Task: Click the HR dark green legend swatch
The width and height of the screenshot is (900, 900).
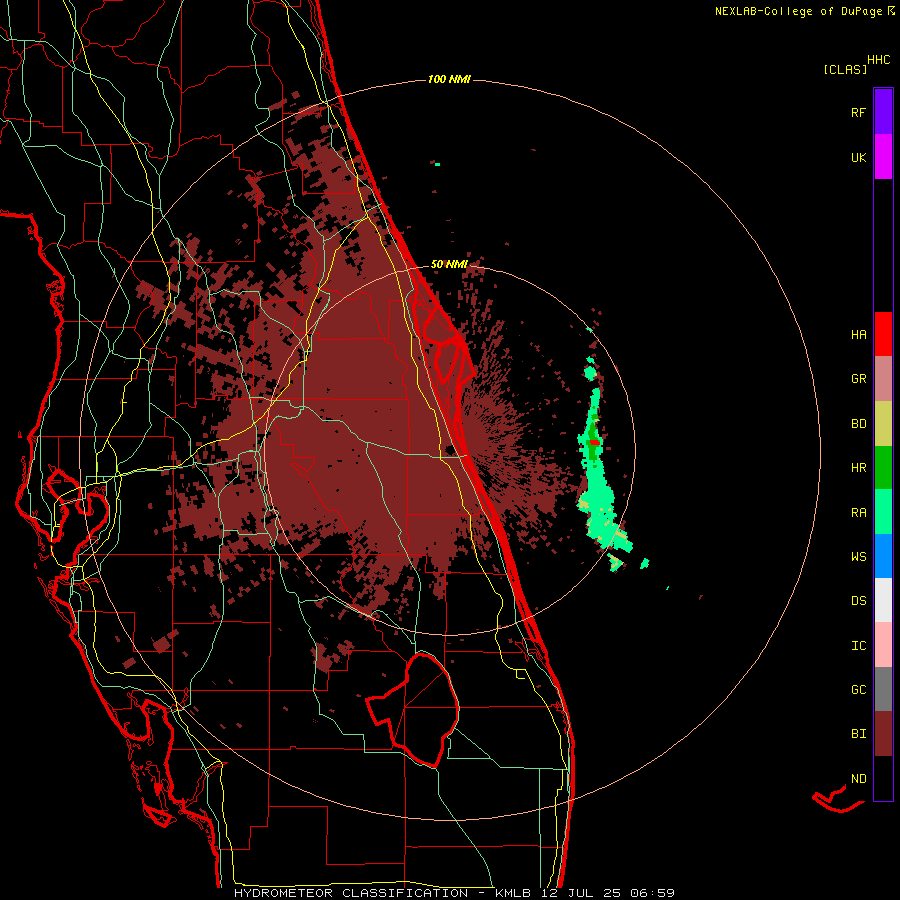Action: coord(883,468)
